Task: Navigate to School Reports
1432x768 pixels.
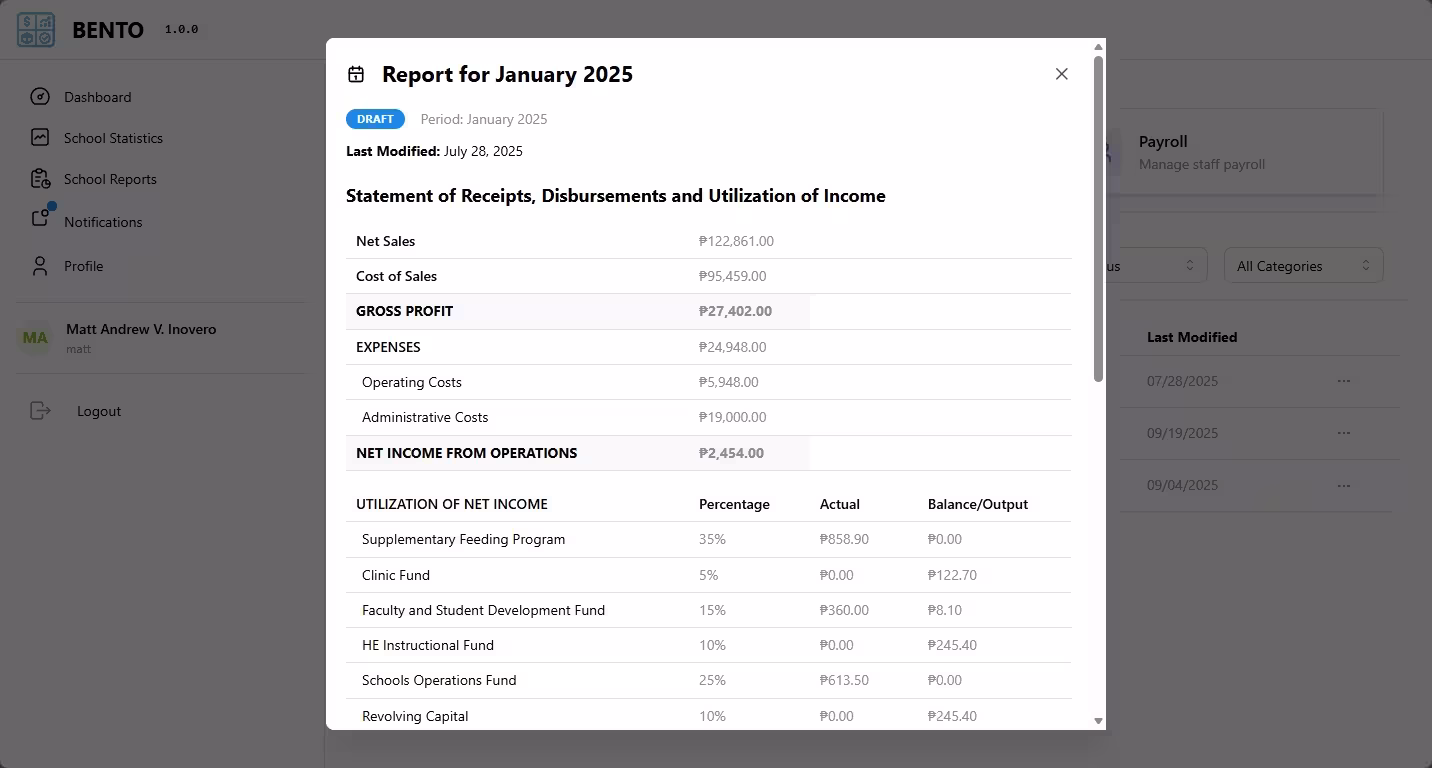Action: (110, 179)
